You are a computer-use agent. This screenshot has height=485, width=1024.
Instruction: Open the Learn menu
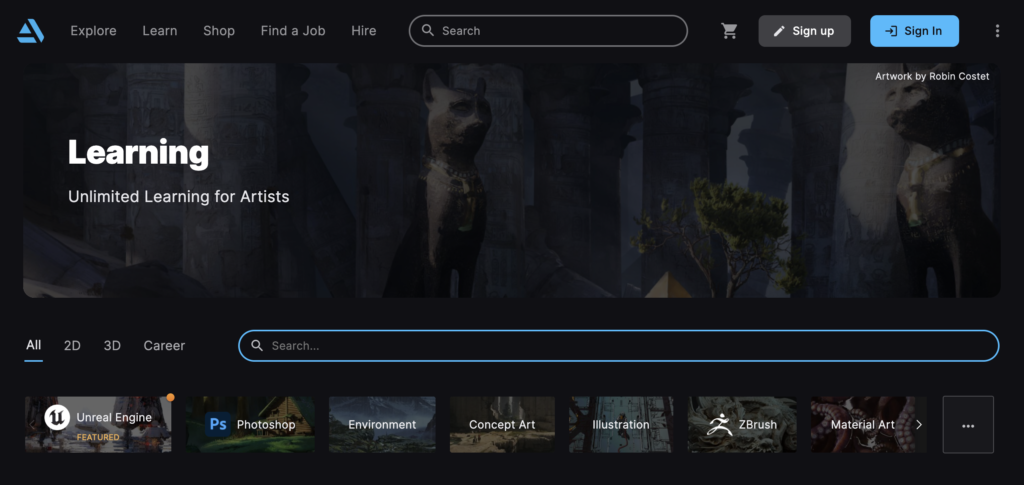pyautogui.click(x=159, y=31)
